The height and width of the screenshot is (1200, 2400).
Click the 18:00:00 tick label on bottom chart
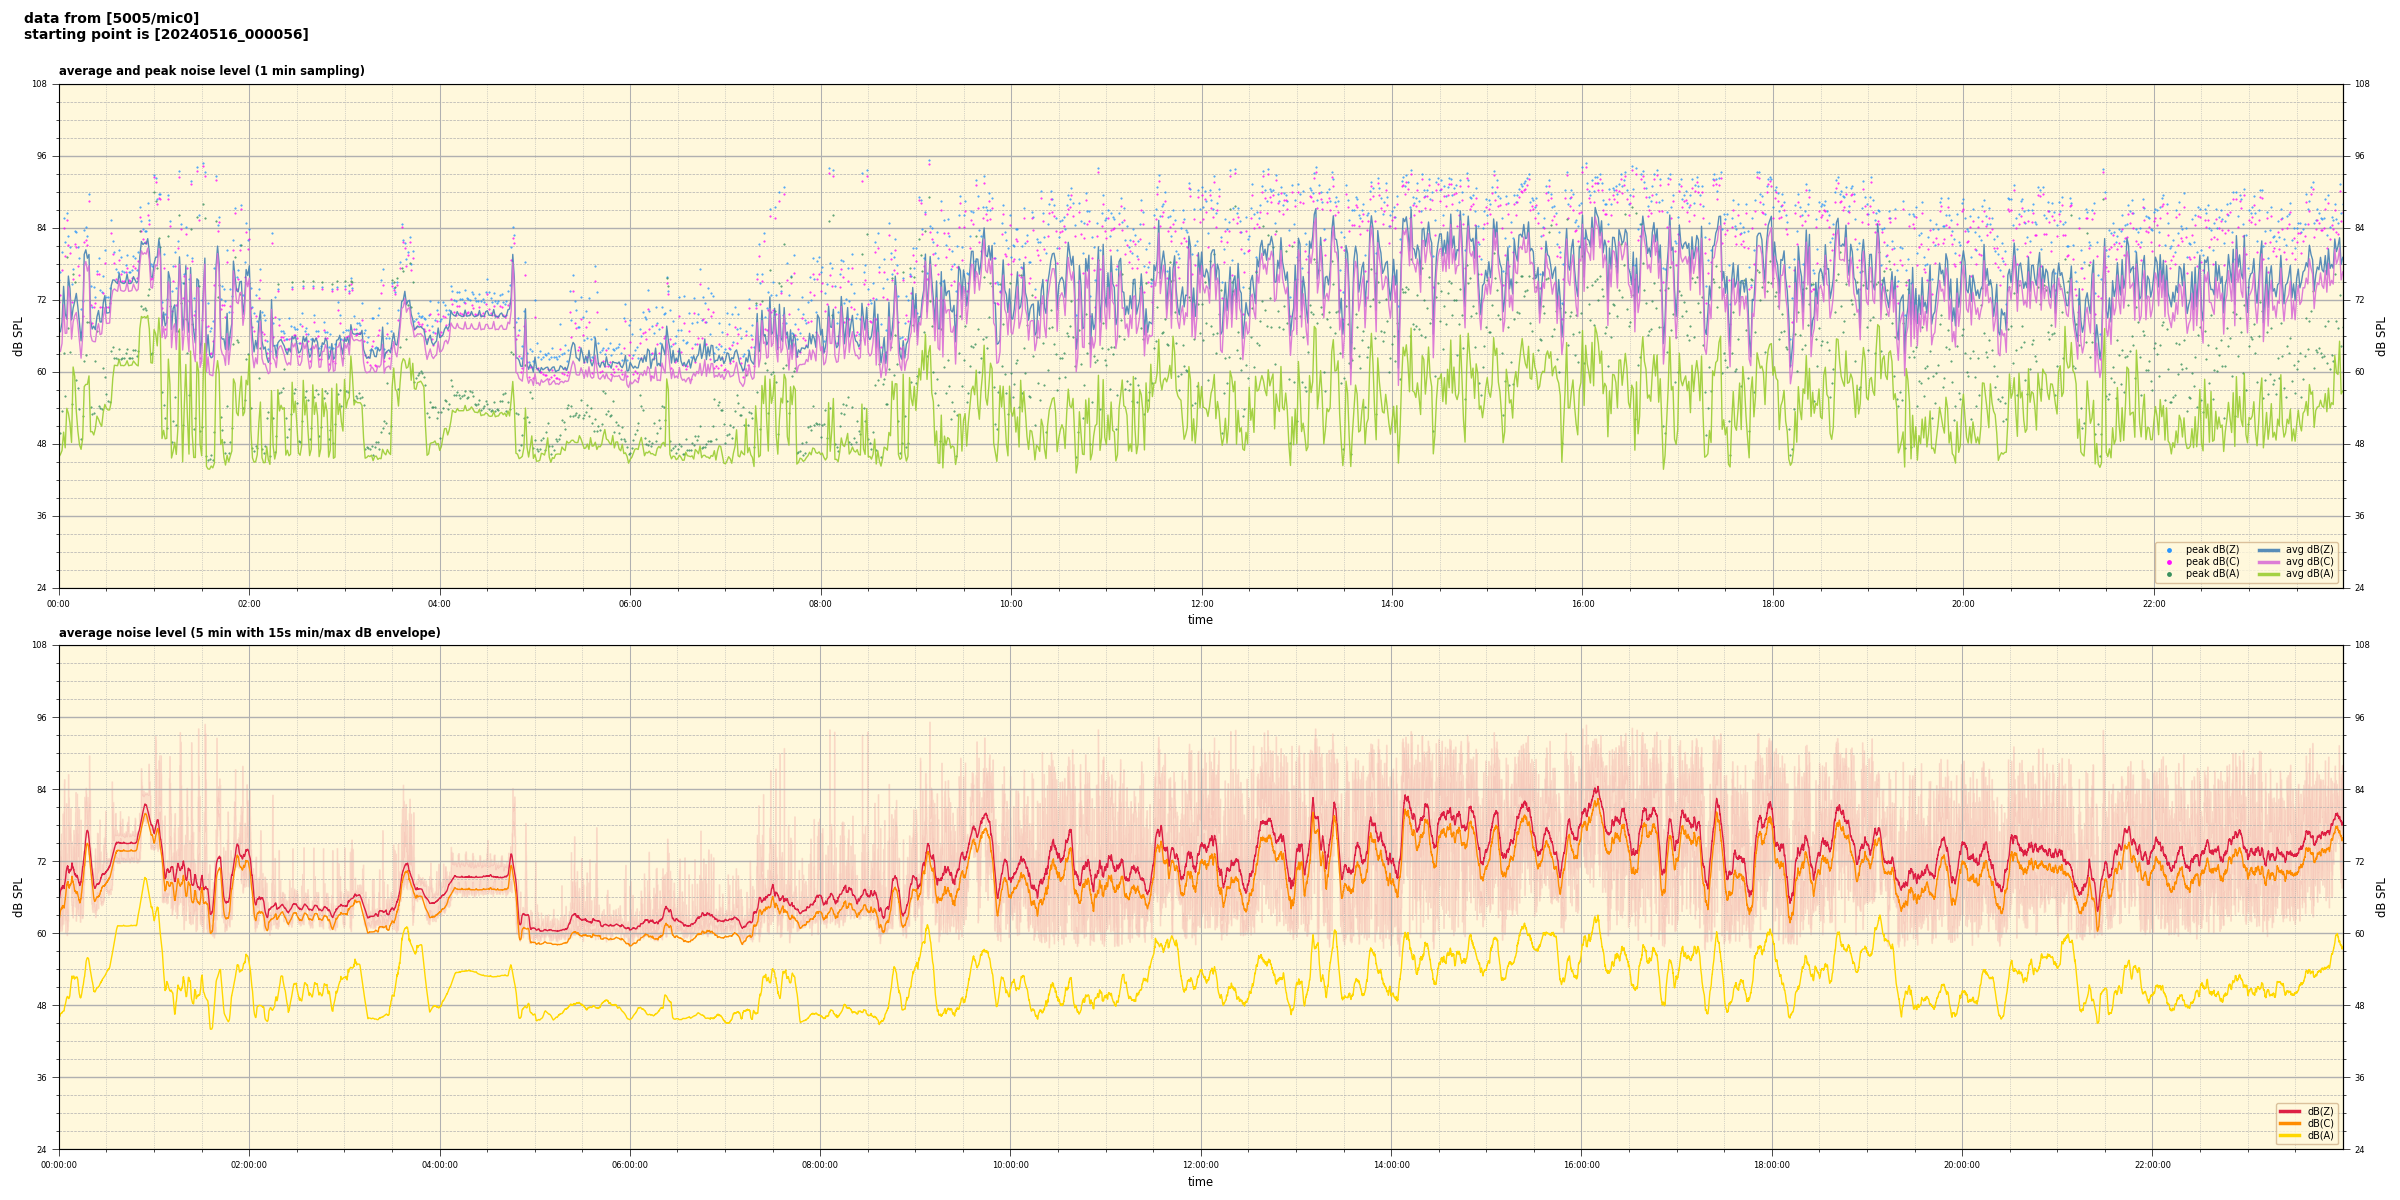(x=1771, y=1165)
